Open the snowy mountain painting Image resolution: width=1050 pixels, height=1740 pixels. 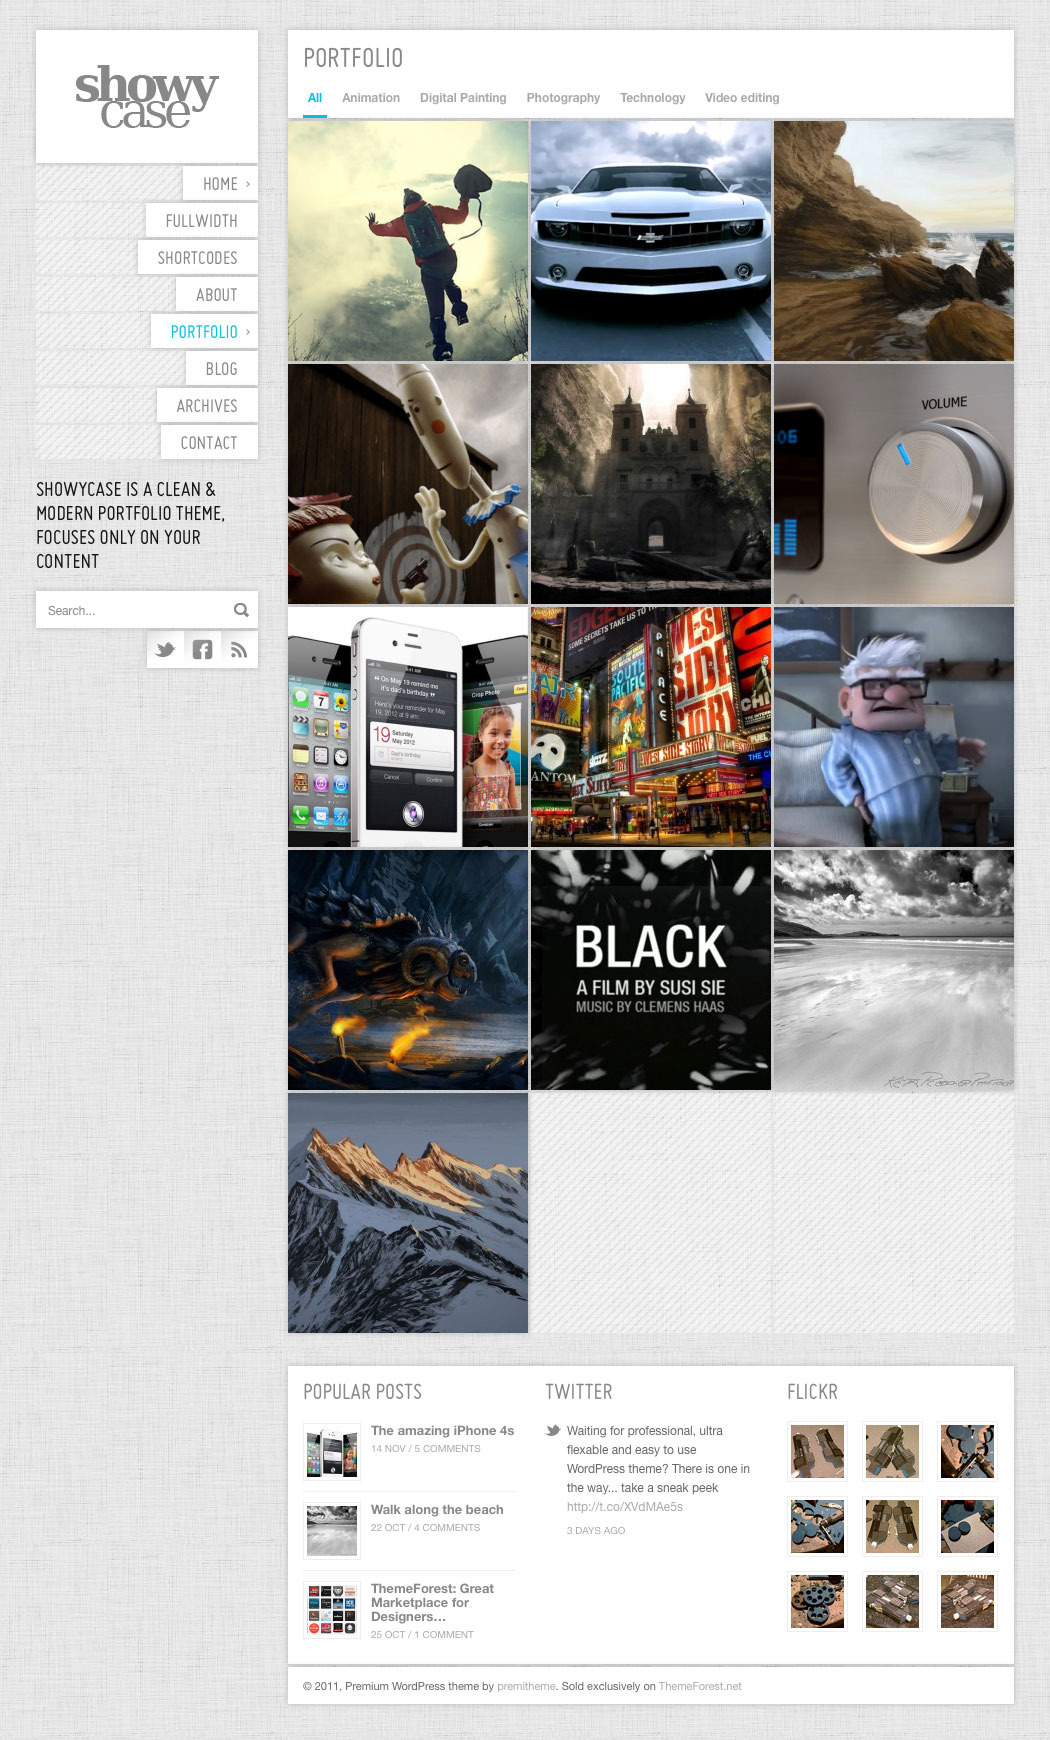(408, 1213)
